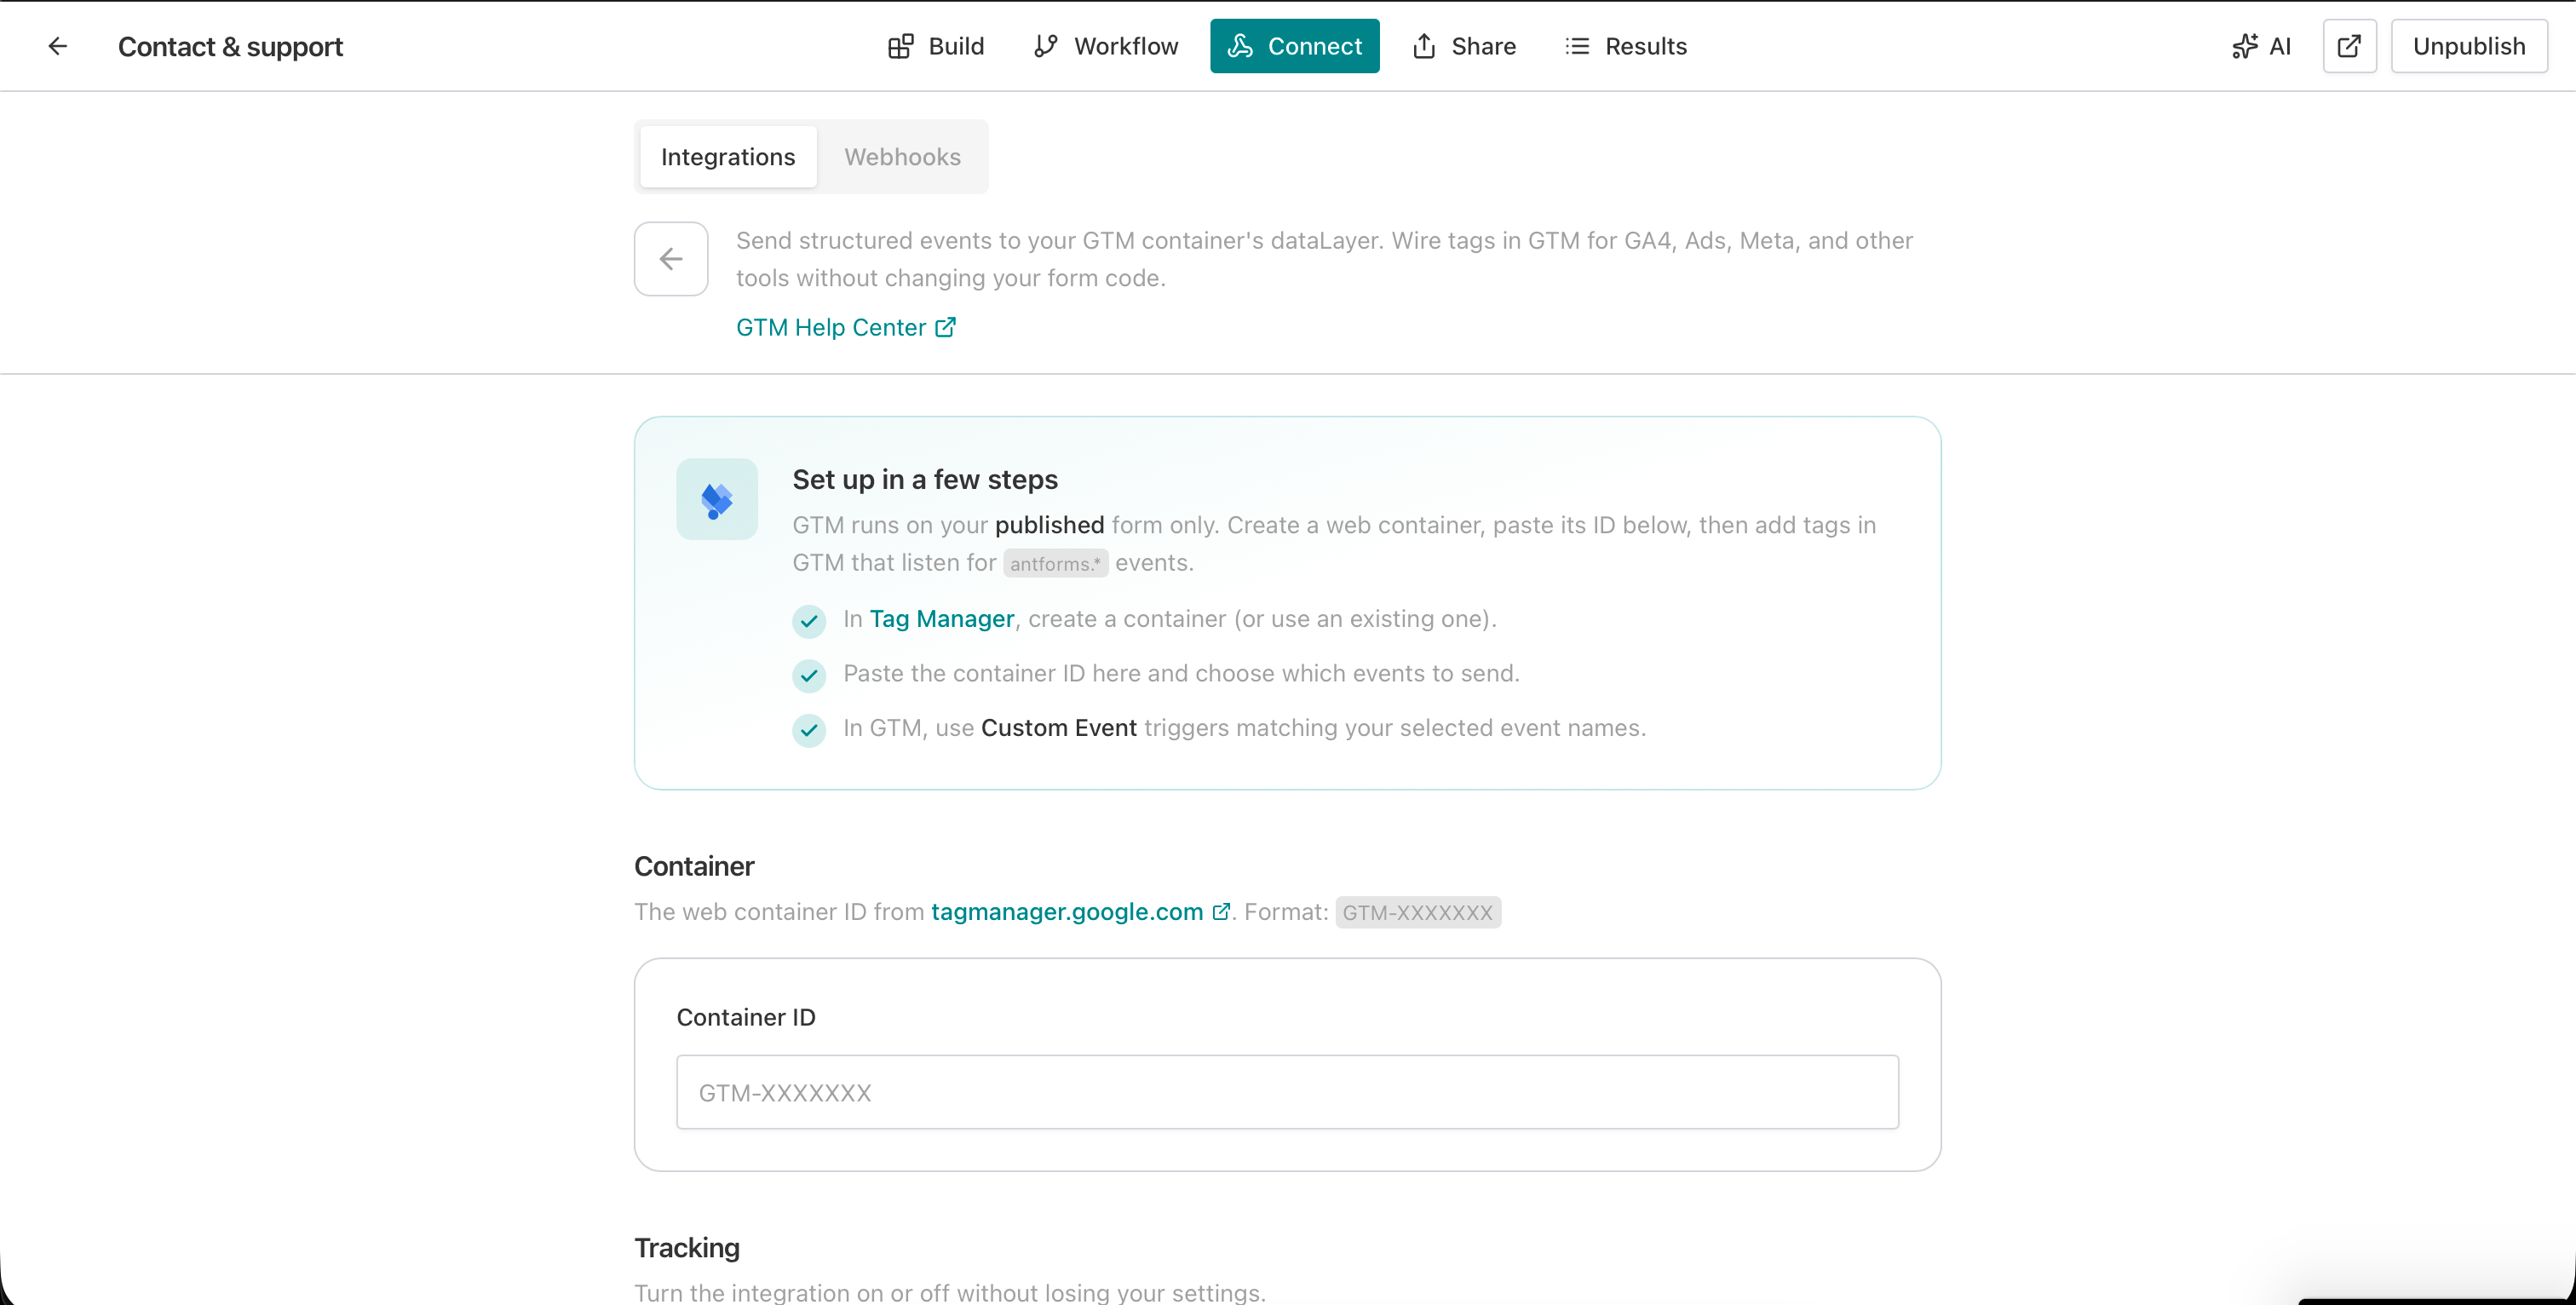Select the Workflow icon
2576x1305 pixels.
coord(1045,46)
